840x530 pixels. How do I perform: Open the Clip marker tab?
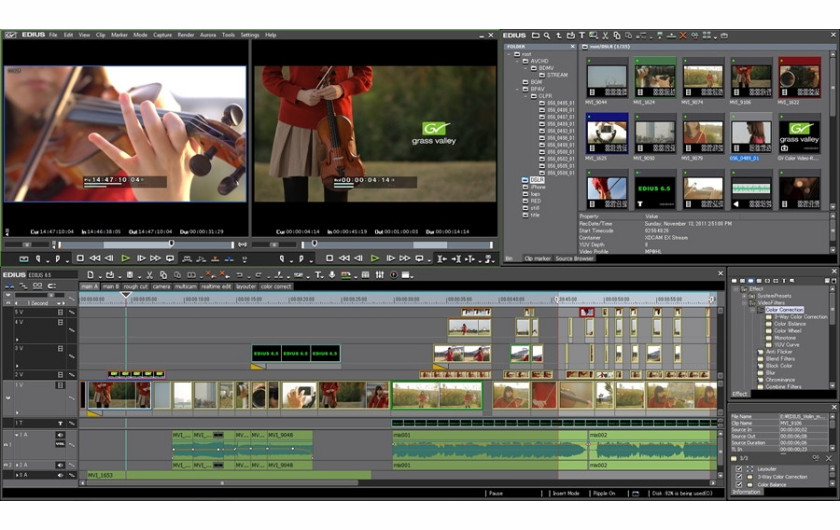coord(537,258)
